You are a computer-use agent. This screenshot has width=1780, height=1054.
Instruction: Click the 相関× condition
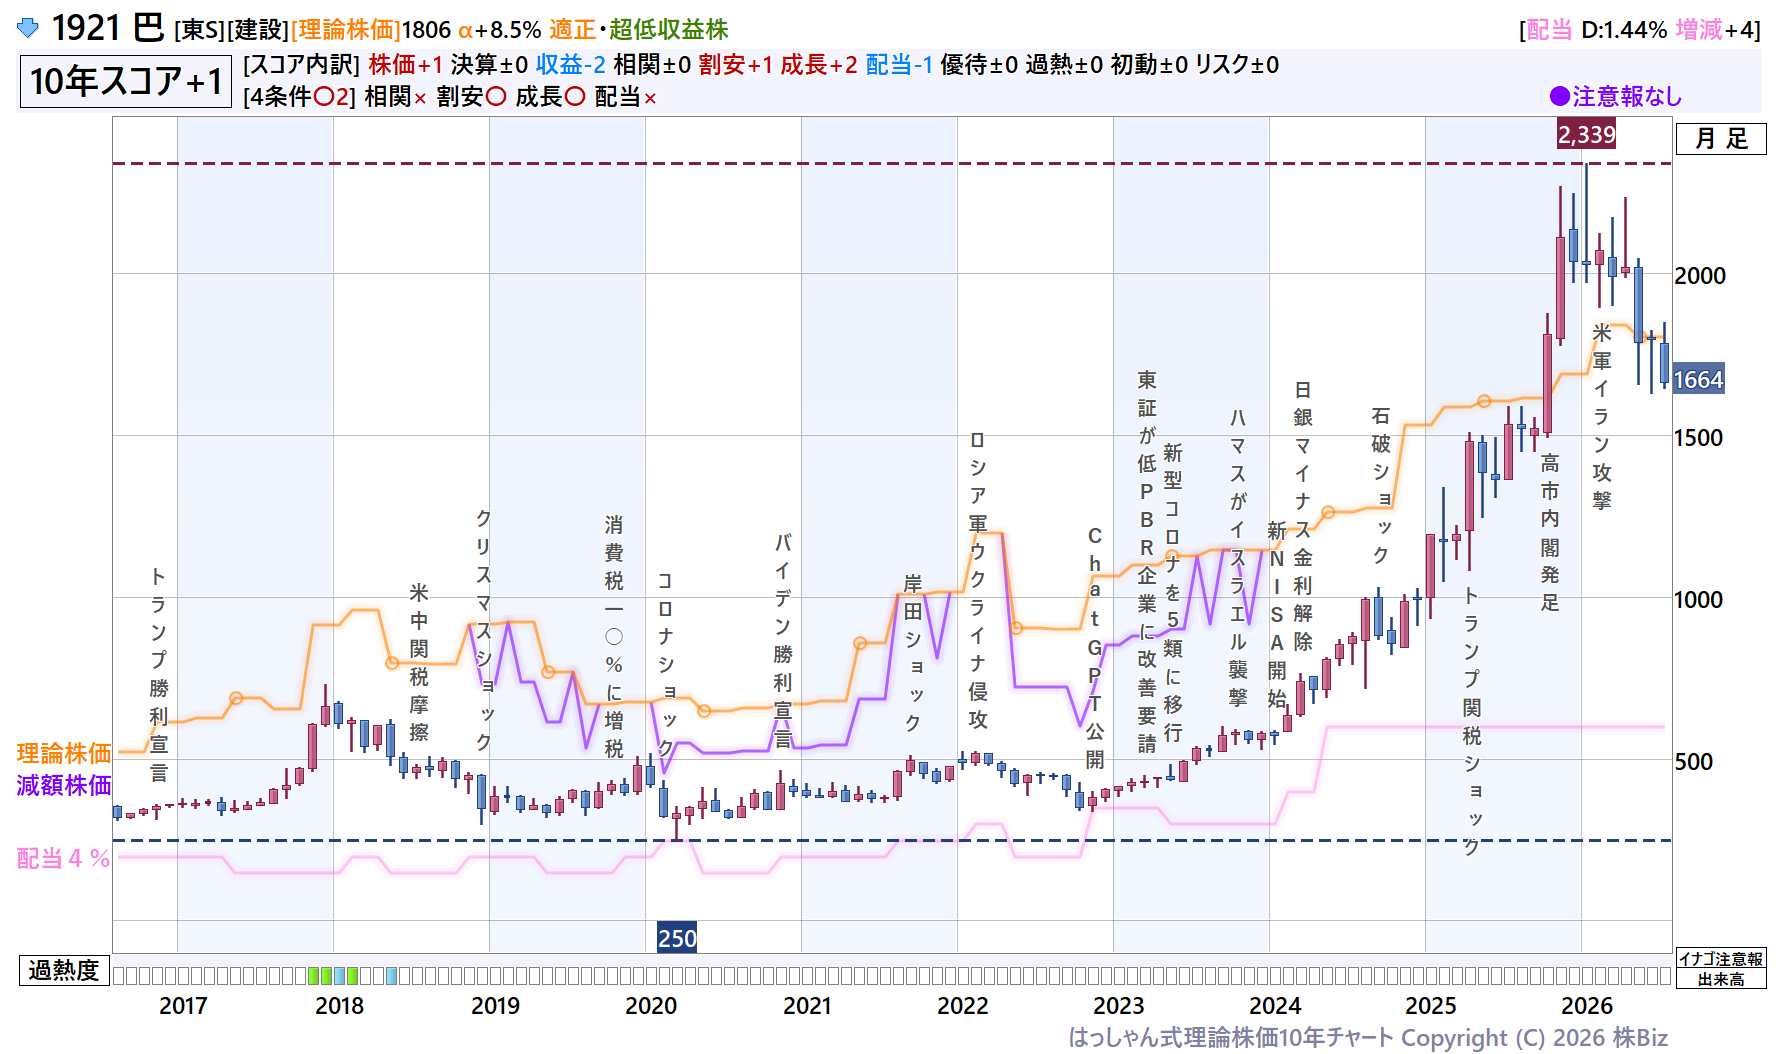coord(396,97)
